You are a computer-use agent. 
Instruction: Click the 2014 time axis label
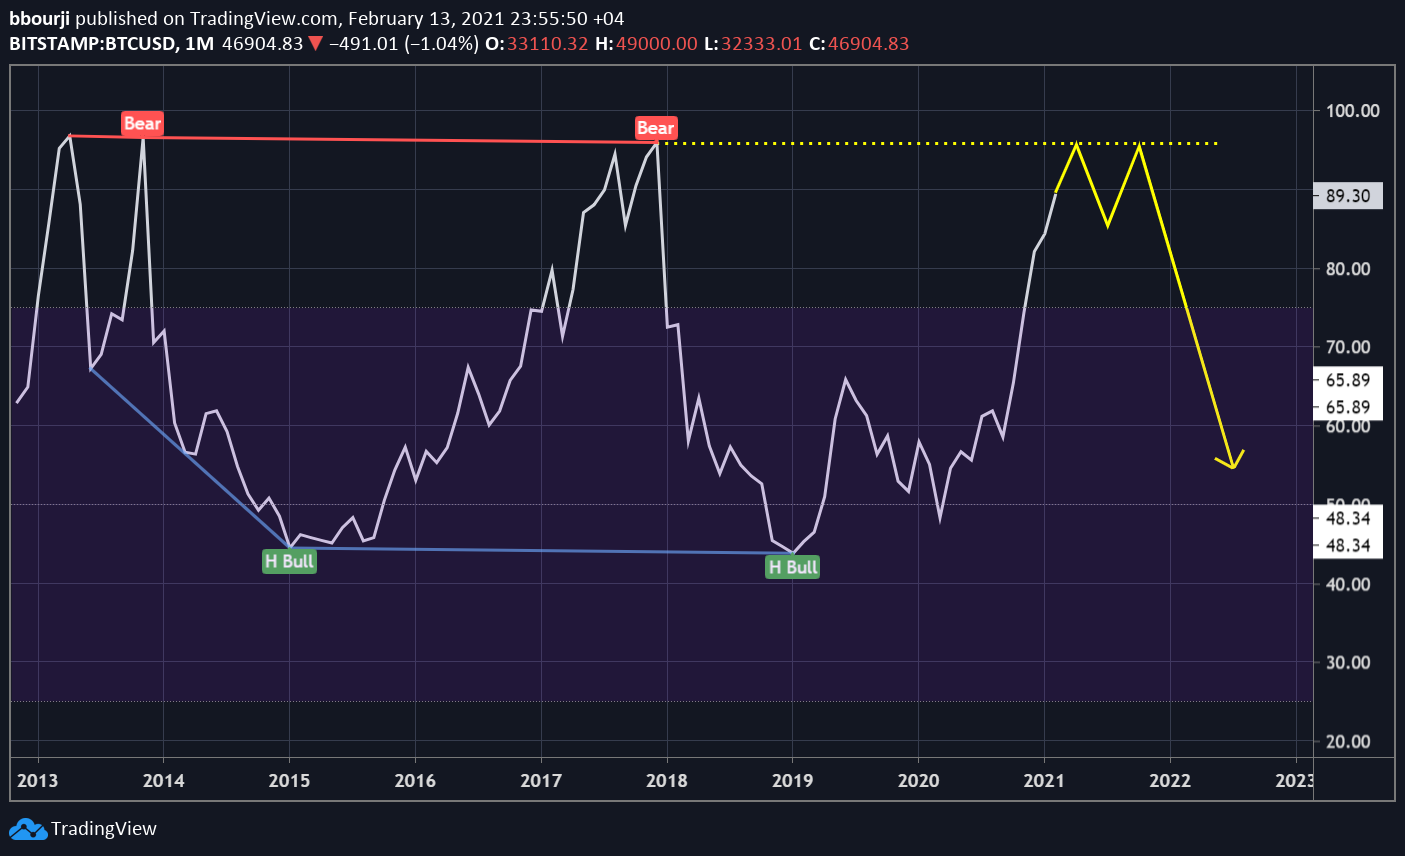(x=164, y=781)
